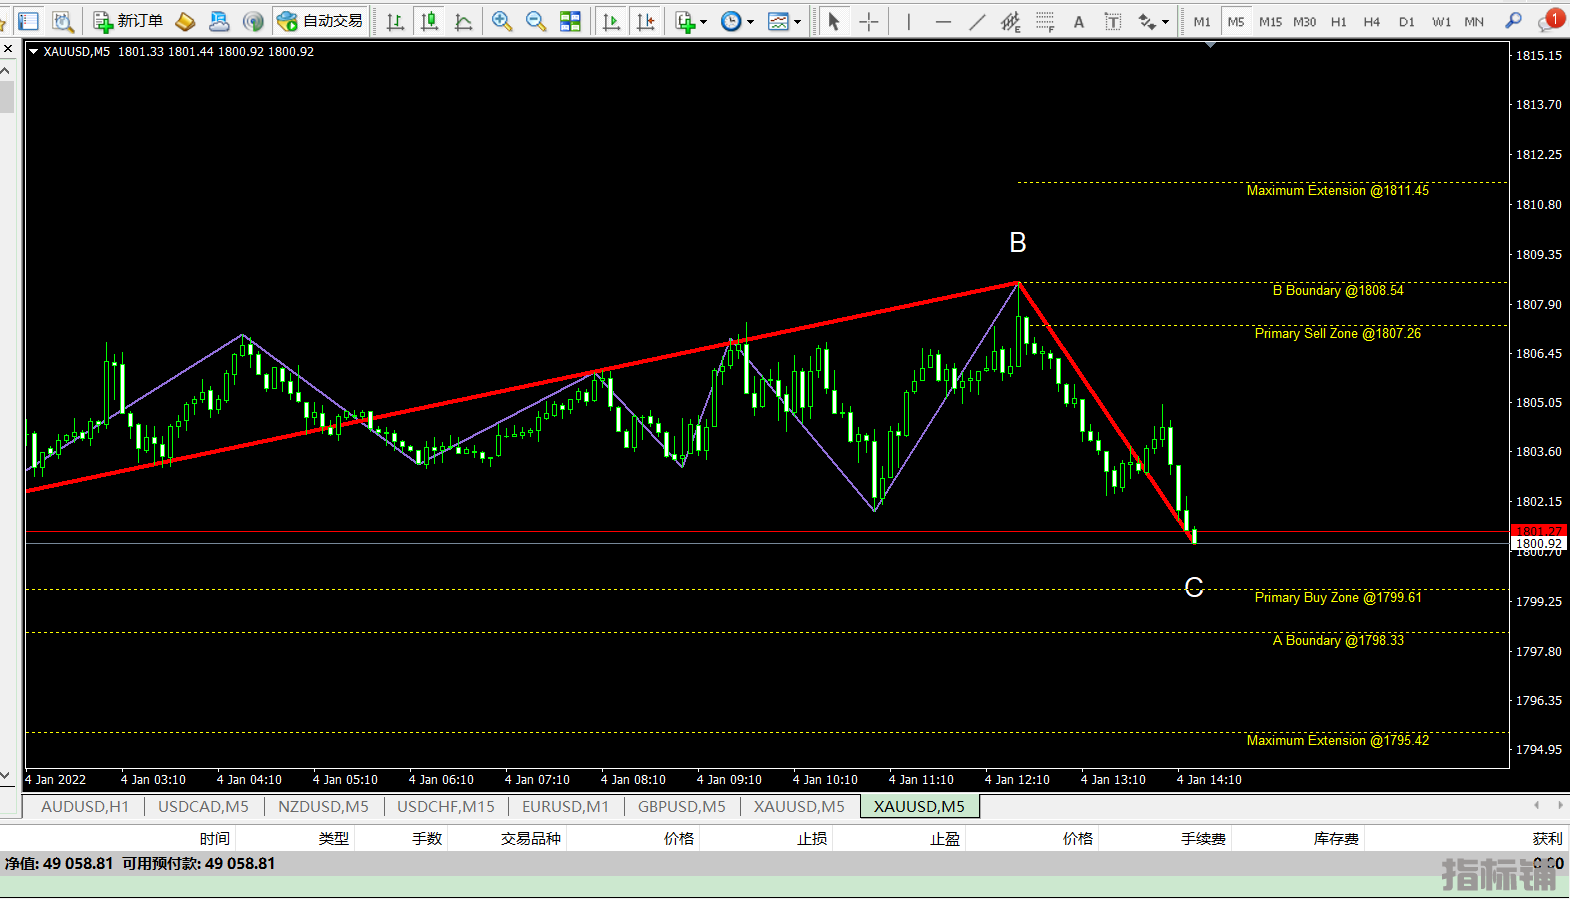Tile chart windows with the grid icon
Viewport: 1570px width, 899px height.
point(570,21)
